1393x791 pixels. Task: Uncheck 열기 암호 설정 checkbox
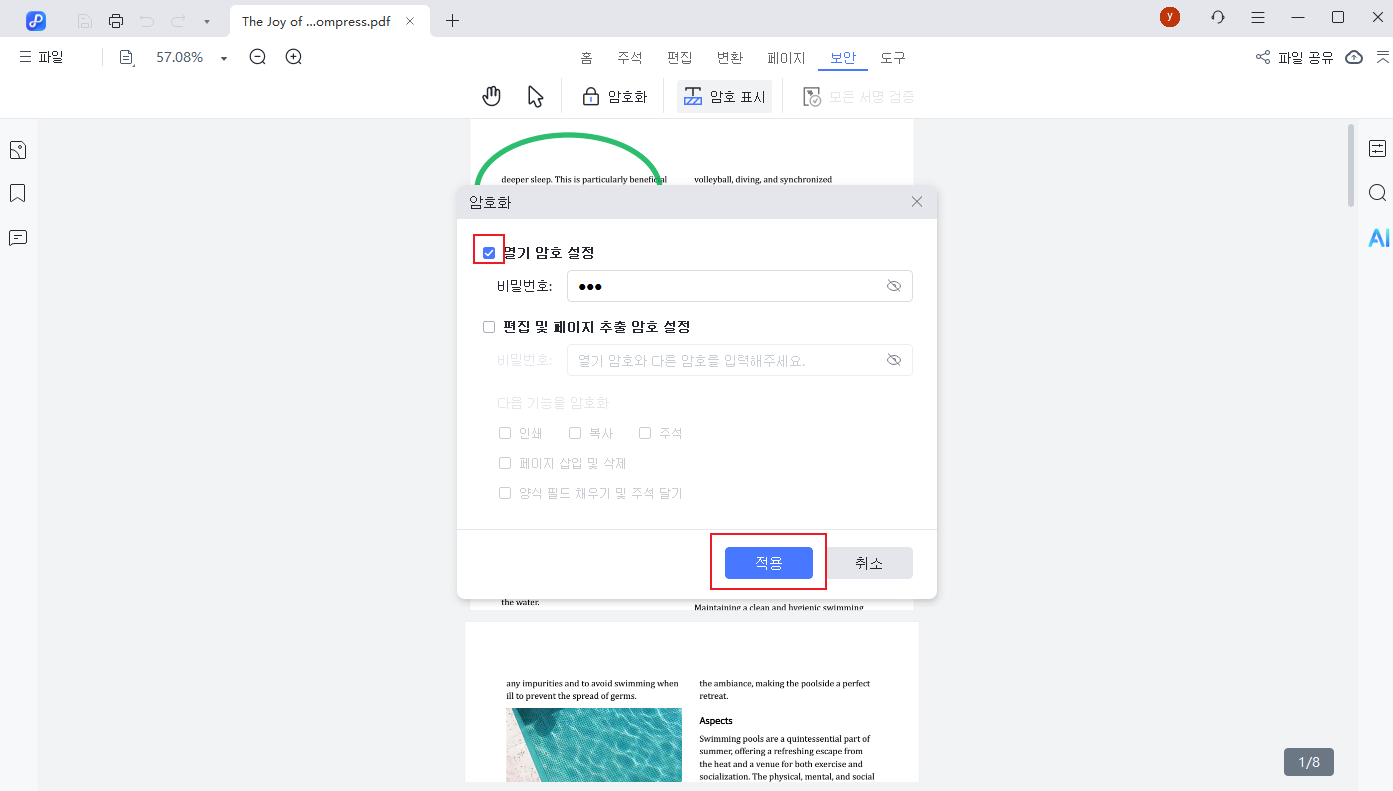click(x=489, y=253)
